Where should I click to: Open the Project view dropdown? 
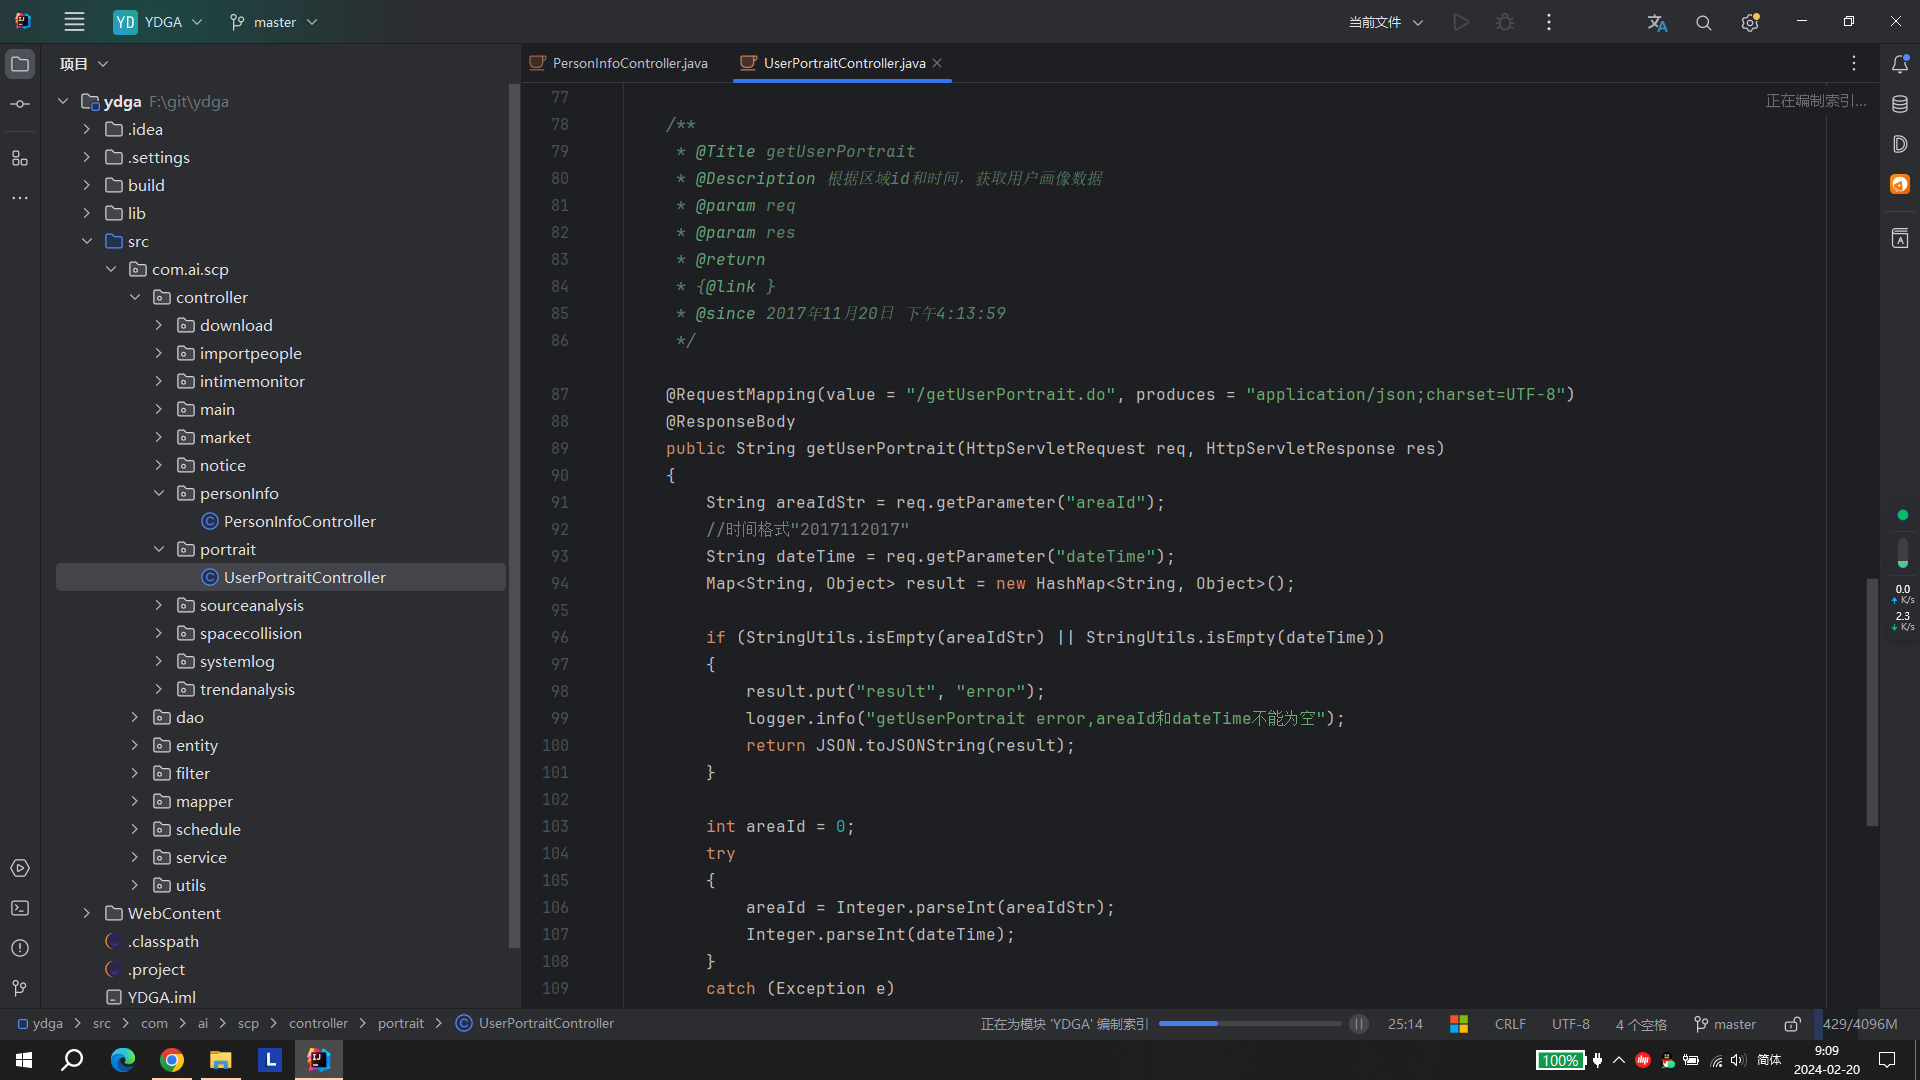pos(84,64)
